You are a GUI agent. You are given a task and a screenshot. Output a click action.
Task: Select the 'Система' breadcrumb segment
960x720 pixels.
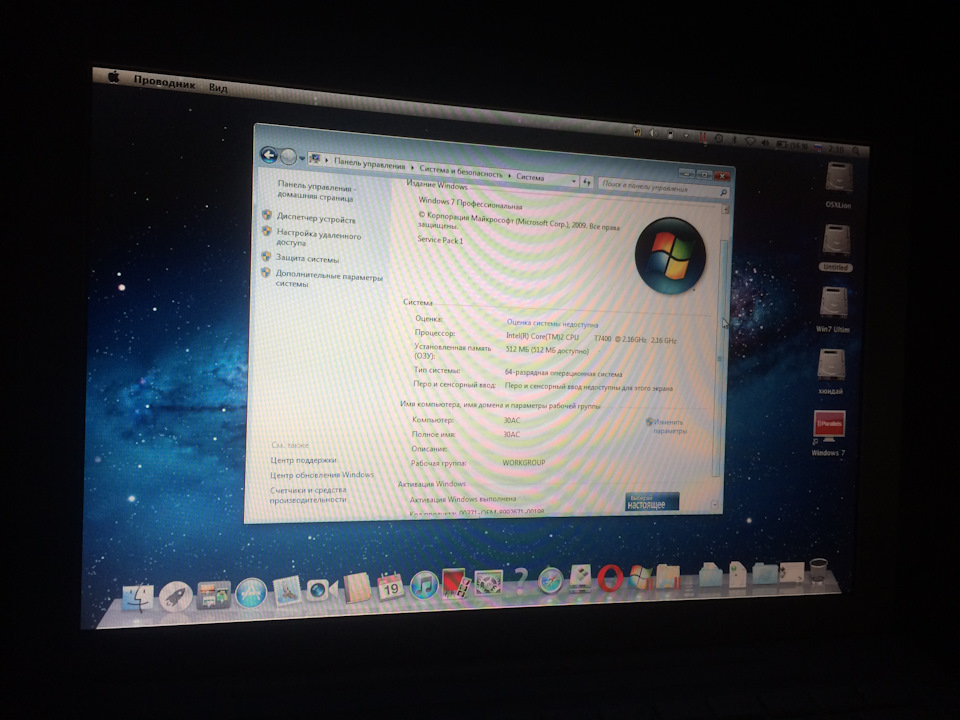530,177
